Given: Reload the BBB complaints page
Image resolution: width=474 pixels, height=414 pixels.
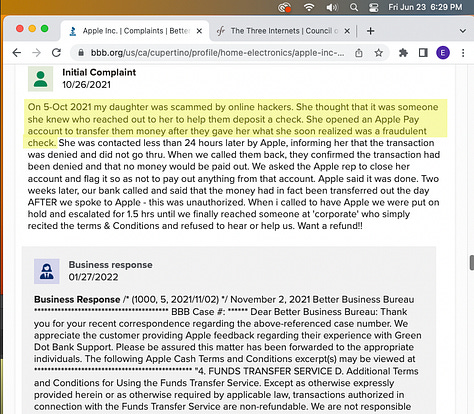Looking at the screenshot, I should tap(56, 53).
